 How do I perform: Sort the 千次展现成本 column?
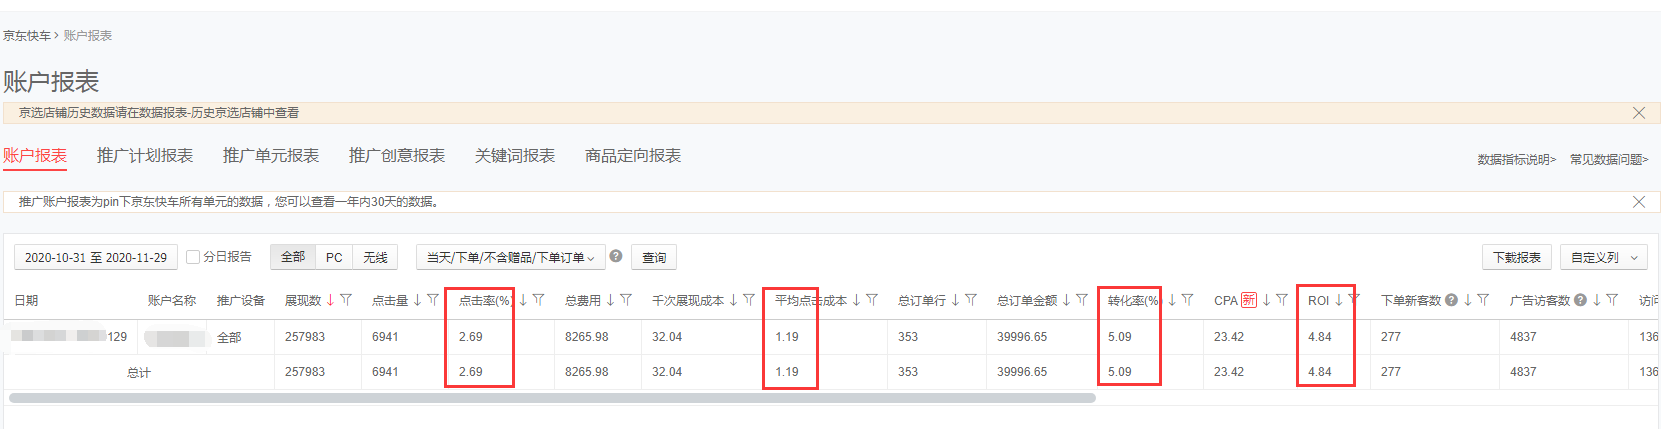734,300
